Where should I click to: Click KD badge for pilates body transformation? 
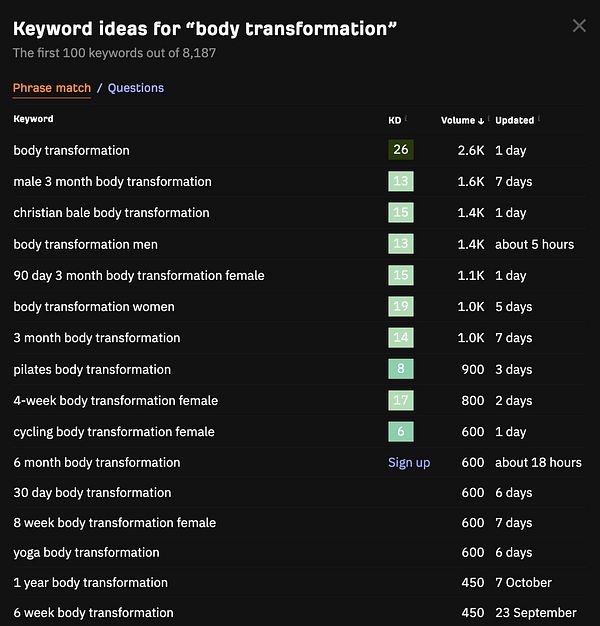point(400,369)
